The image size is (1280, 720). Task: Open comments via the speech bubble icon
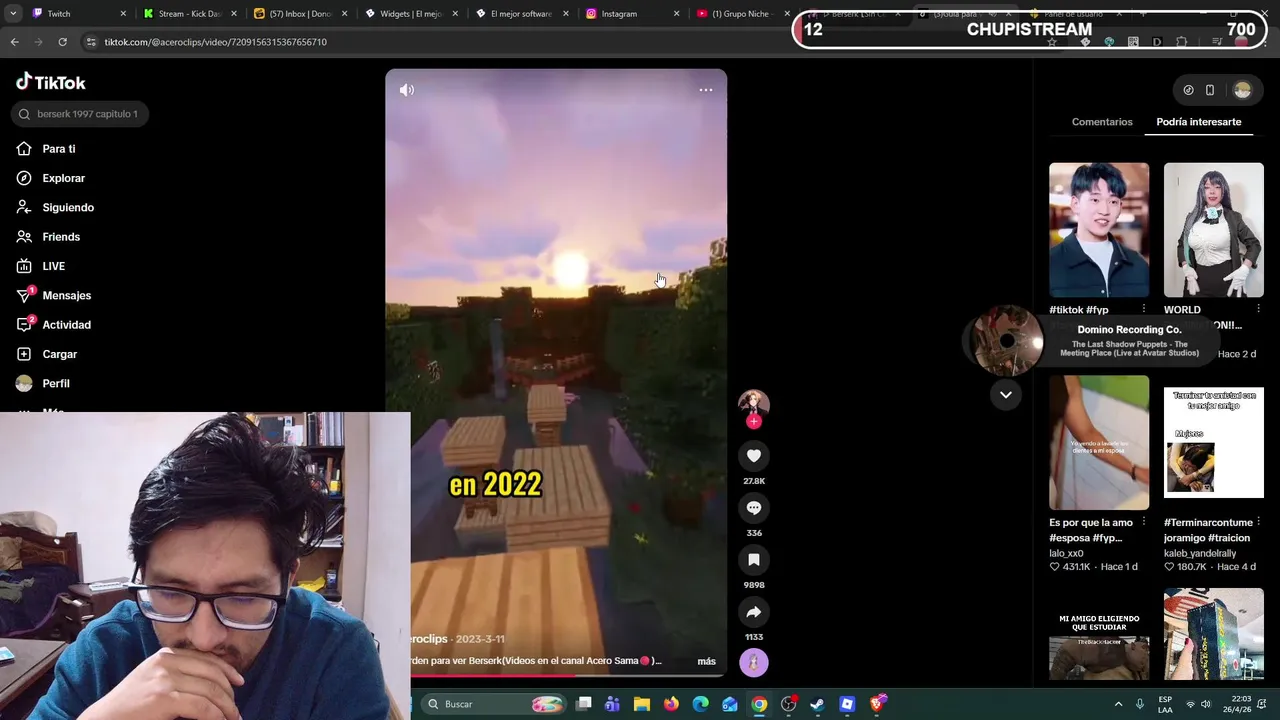754,508
